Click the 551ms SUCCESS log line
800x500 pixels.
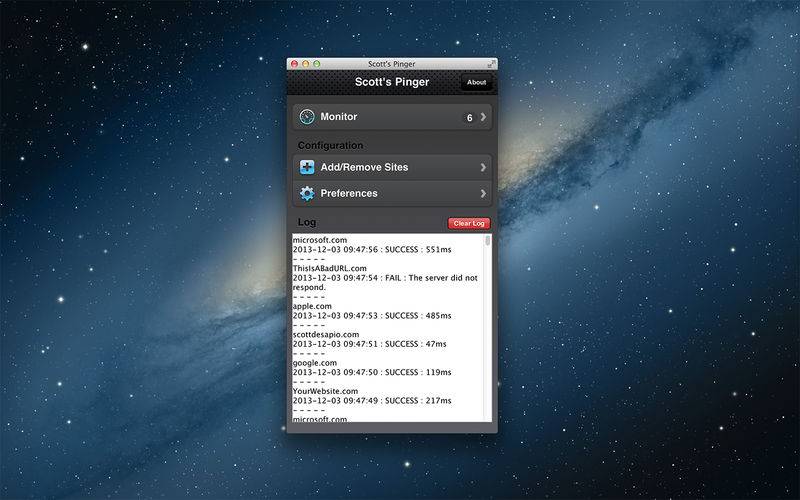click(372, 249)
